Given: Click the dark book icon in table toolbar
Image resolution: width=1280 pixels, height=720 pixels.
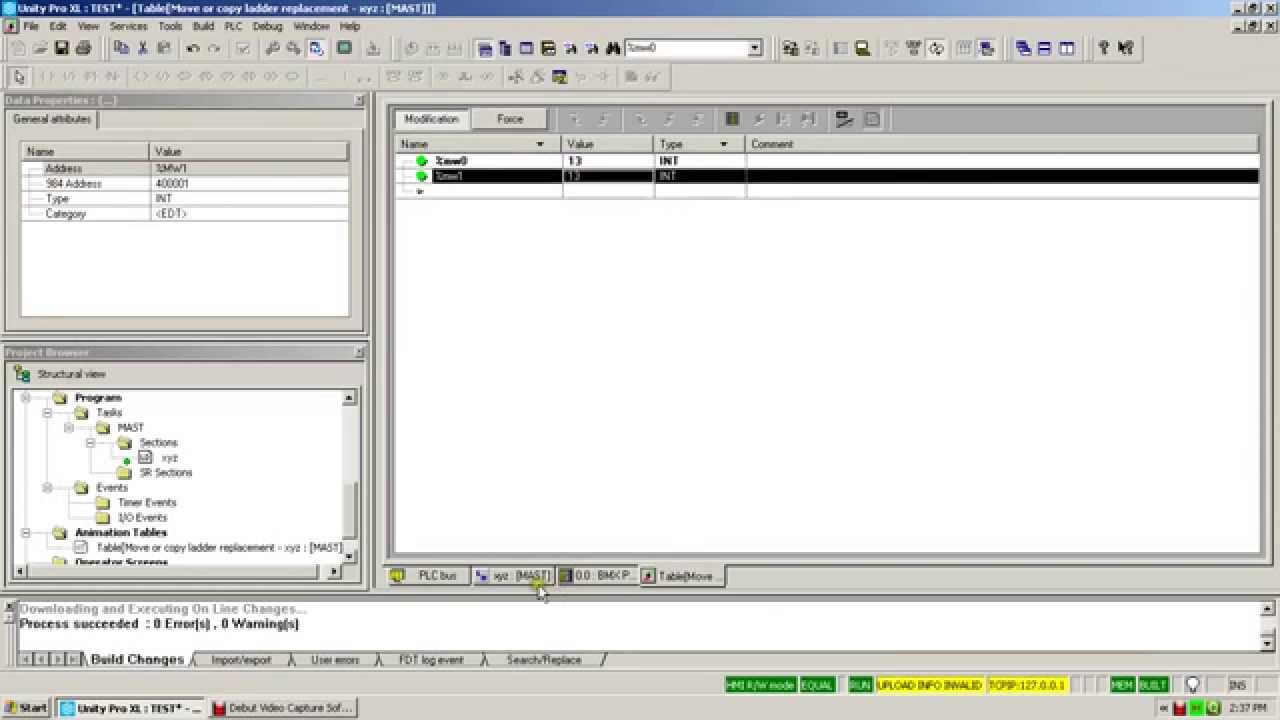Looking at the screenshot, I should tap(732, 119).
